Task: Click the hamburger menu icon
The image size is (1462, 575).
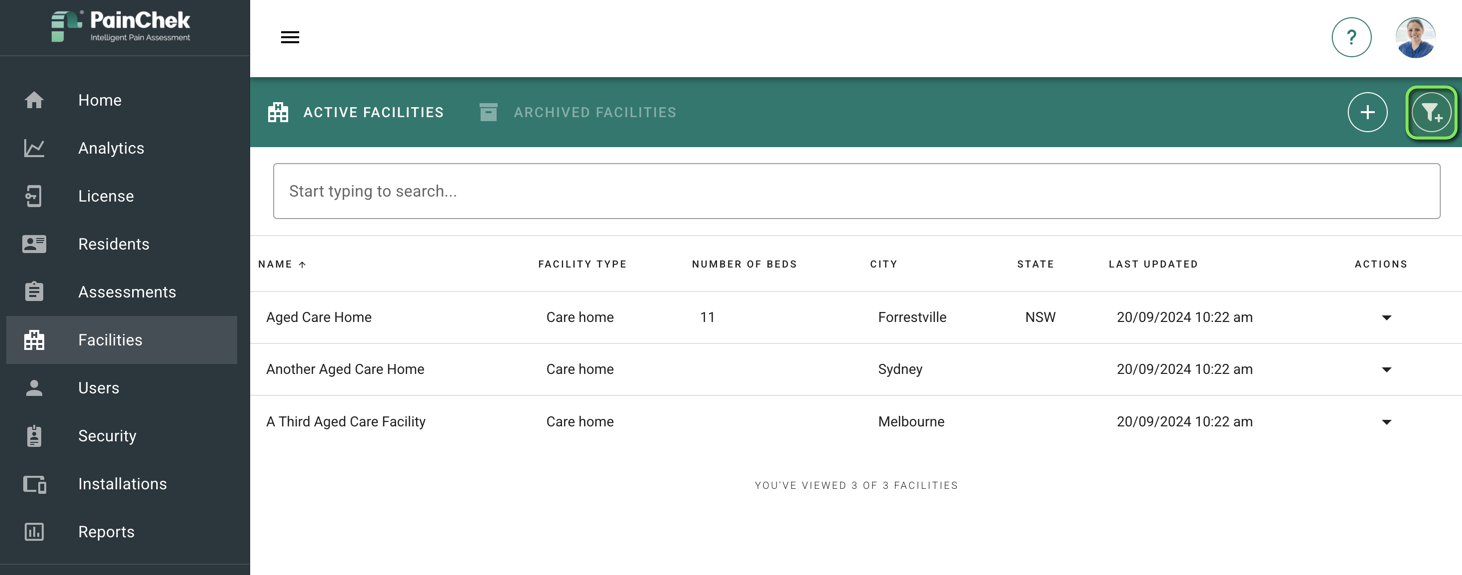Action: point(290,38)
